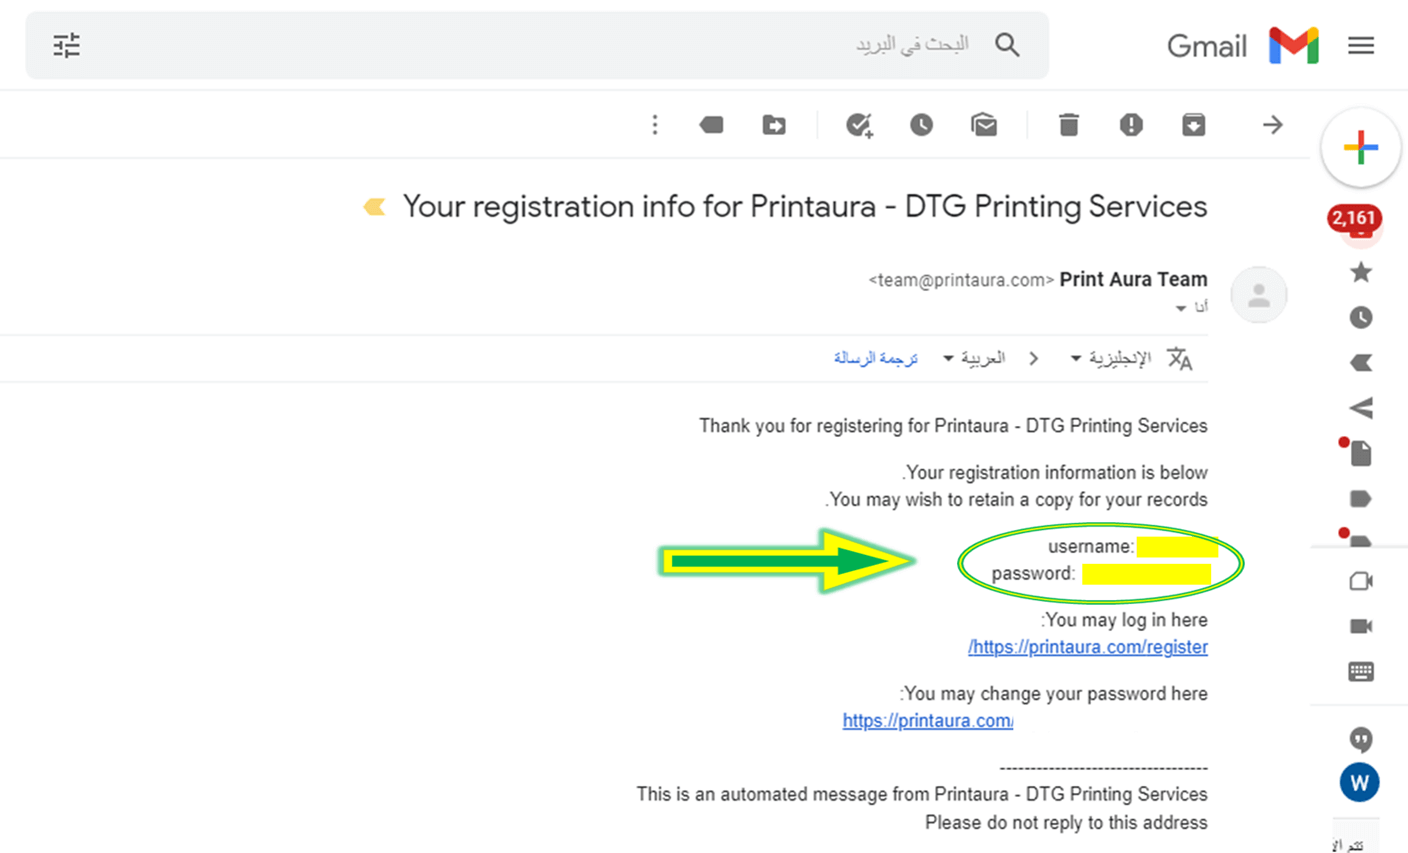Open the printaura.com/register login link

tap(1088, 647)
